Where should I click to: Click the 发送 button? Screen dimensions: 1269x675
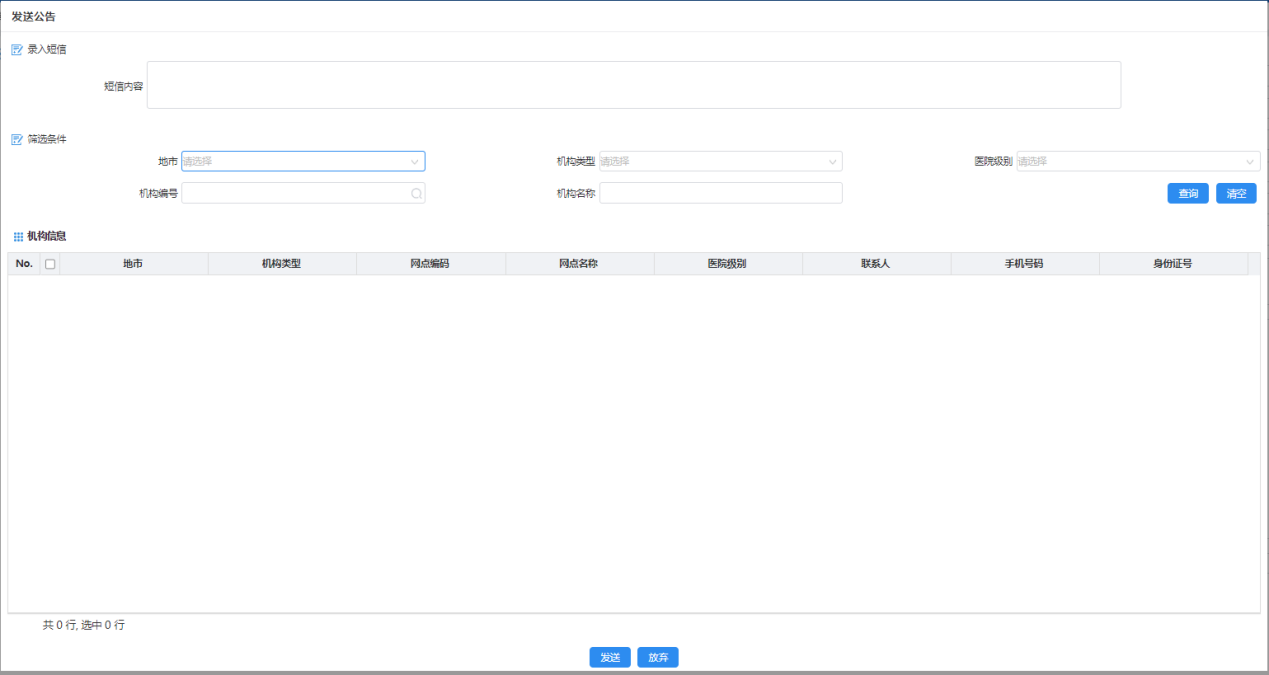(x=610, y=657)
